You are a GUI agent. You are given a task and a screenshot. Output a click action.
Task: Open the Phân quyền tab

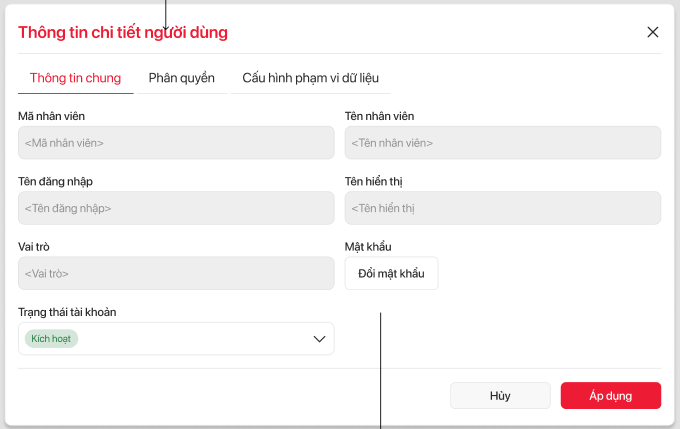pos(182,78)
